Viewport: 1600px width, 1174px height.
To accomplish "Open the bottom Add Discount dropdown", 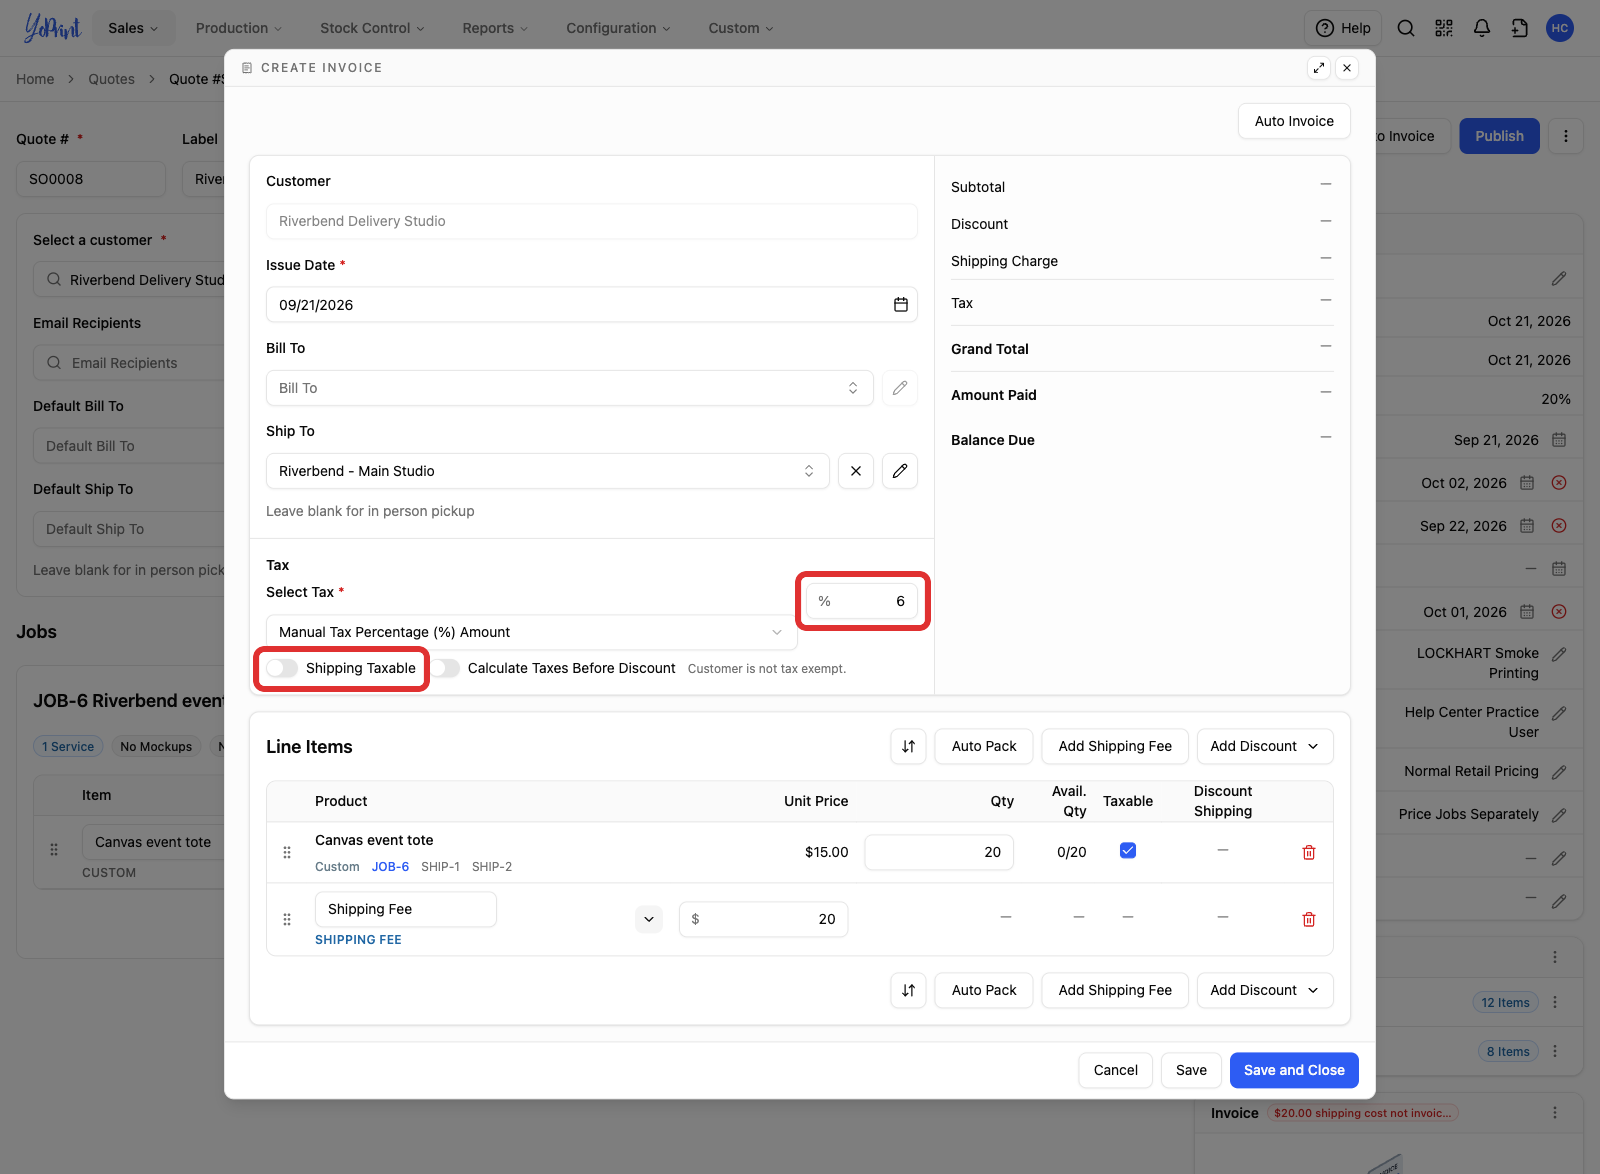I will point(1264,990).
